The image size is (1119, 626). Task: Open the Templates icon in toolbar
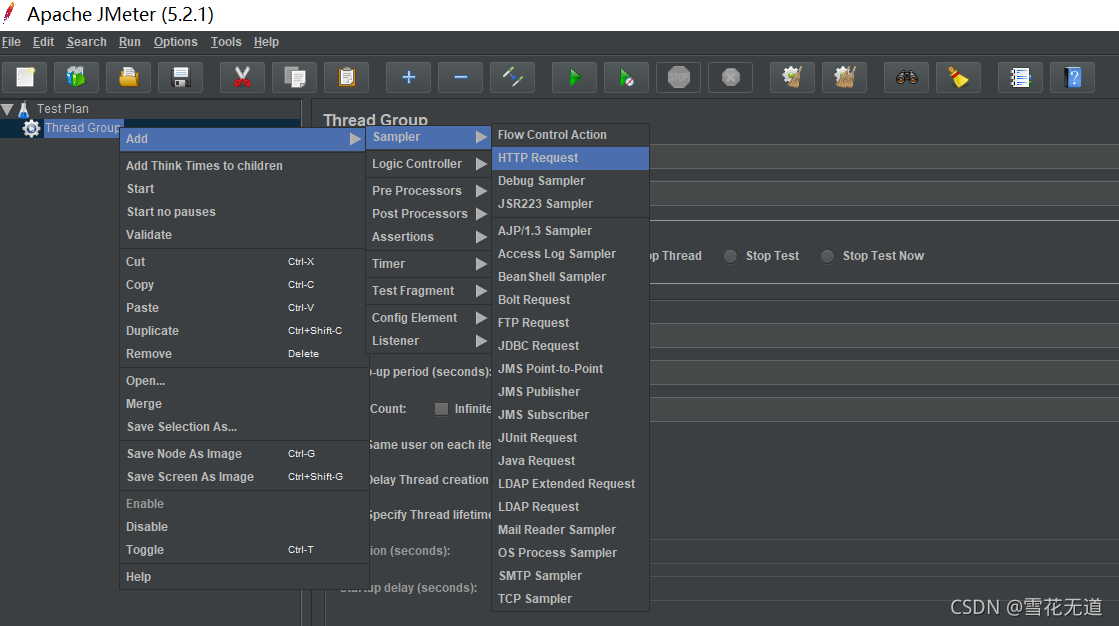pyautogui.click(x=76, y=77)
